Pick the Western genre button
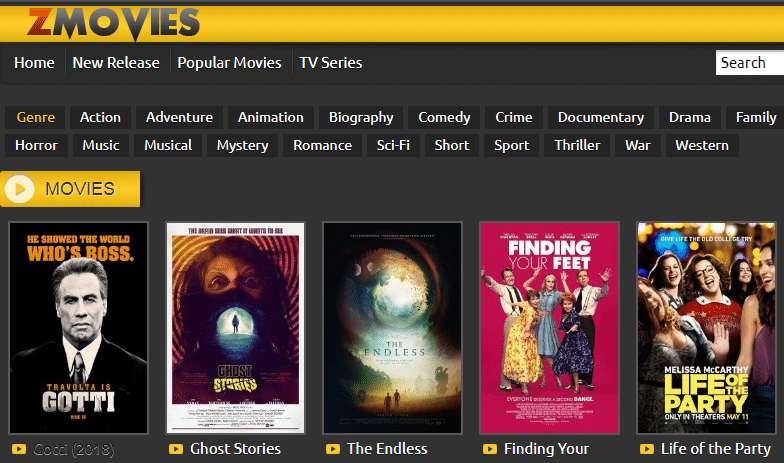This screenshot has height=463, width=784. 702,145
